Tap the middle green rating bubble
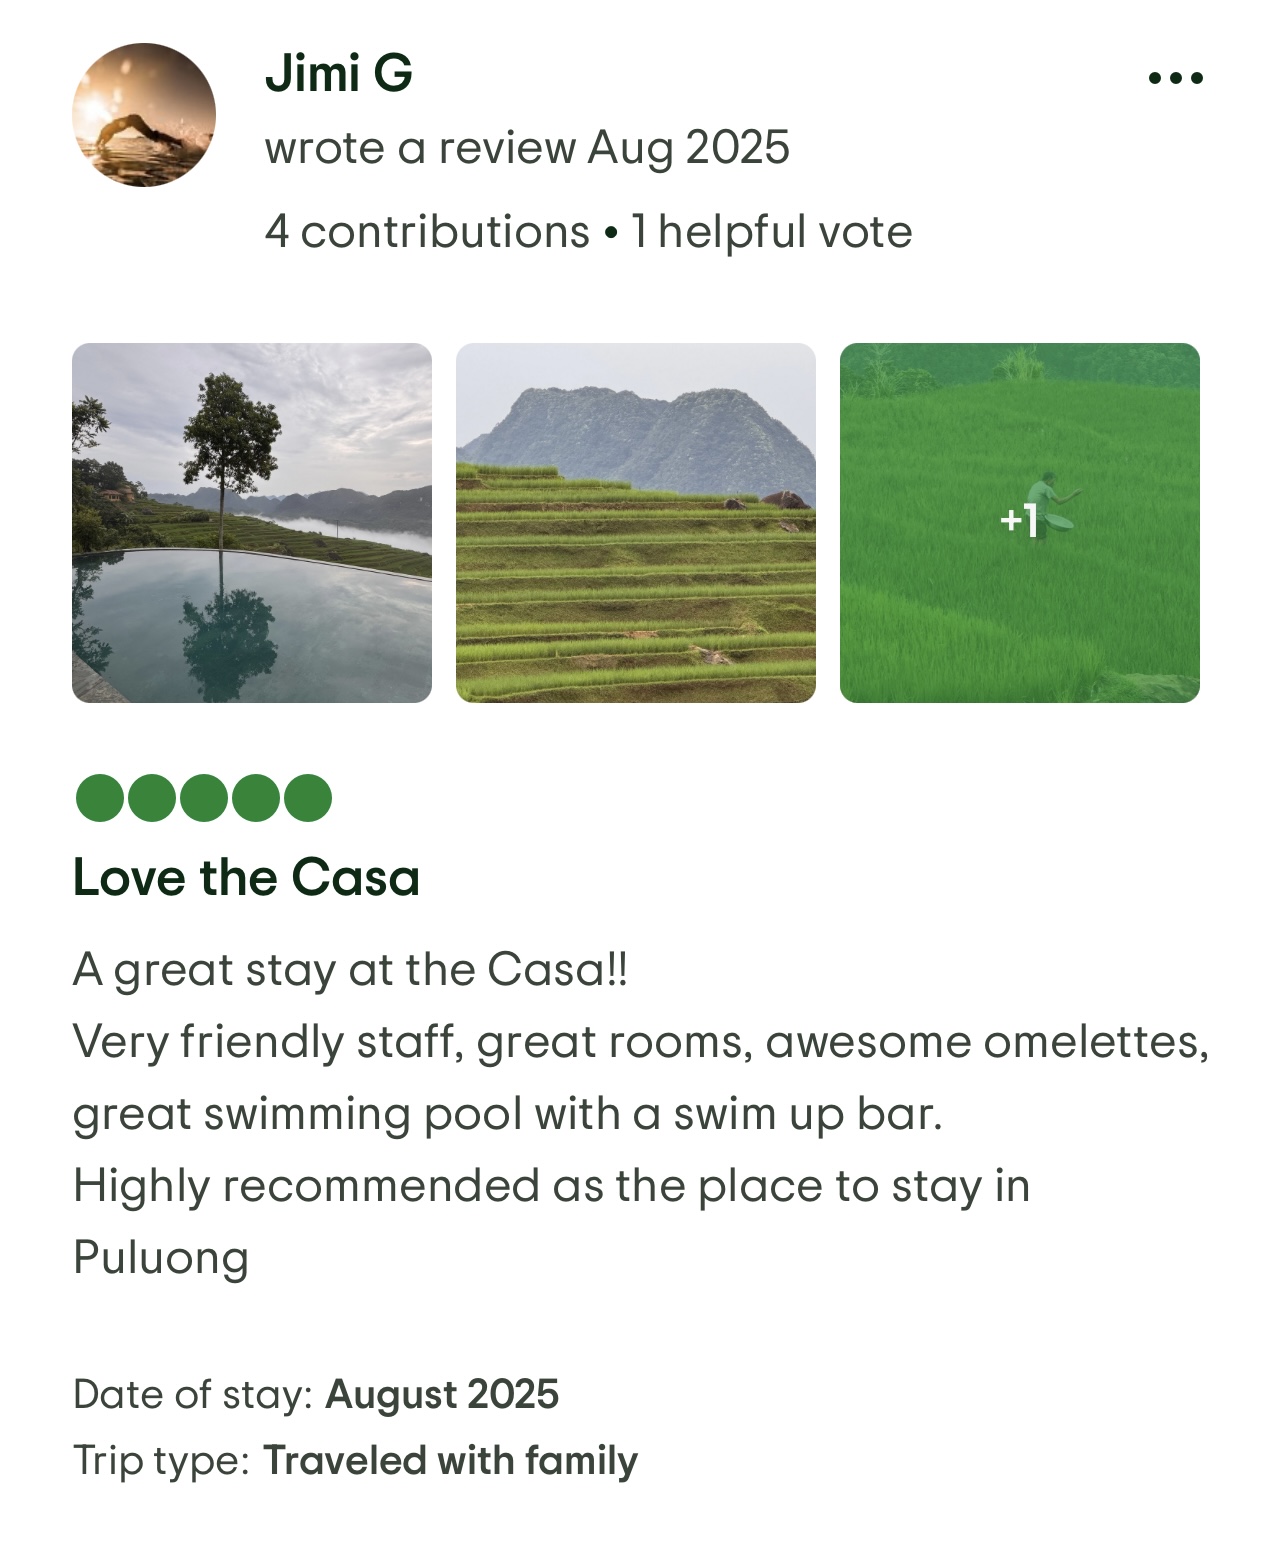The height and width of the screenshot is (1541, 1284). (x=203, y=798)
